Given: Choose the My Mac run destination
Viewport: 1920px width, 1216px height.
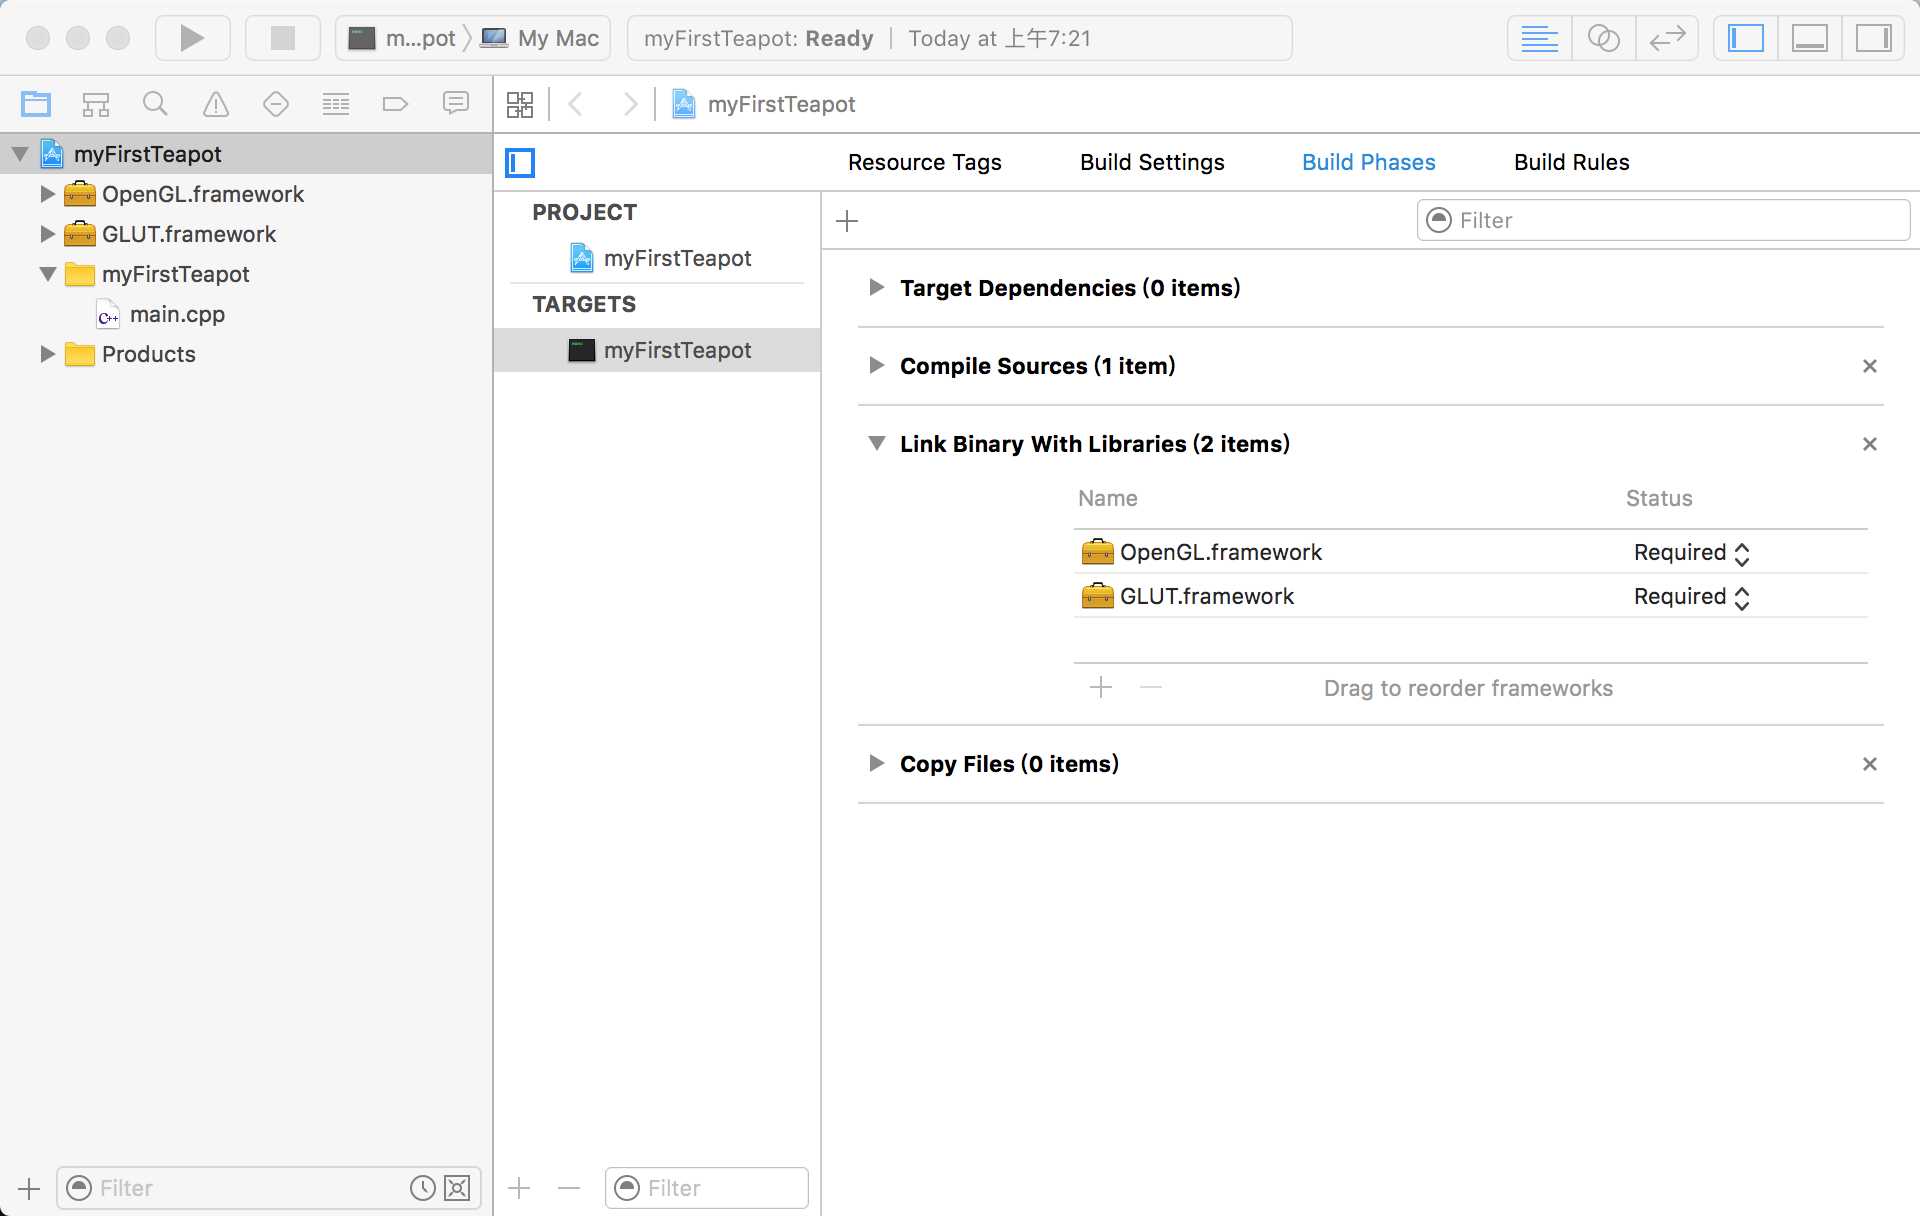Looking at the screenshot, I should (x=540, y=38).
